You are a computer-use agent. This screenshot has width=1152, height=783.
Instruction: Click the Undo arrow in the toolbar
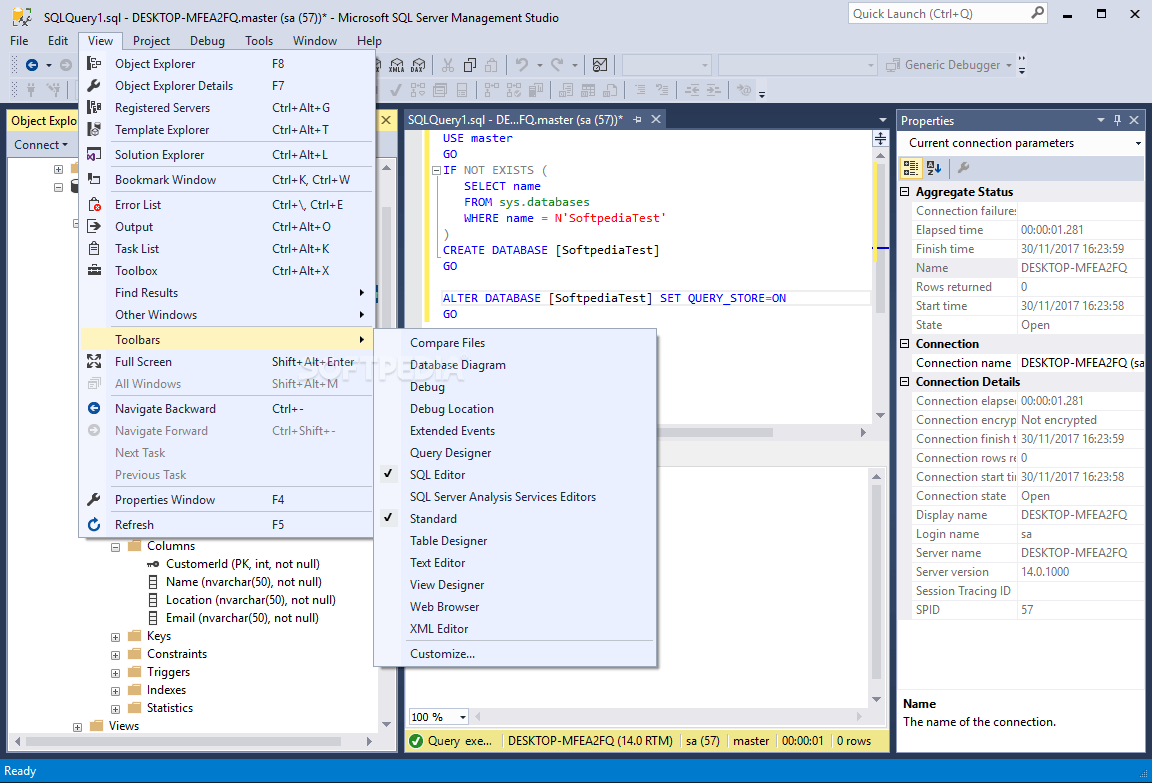click(522, 65)
